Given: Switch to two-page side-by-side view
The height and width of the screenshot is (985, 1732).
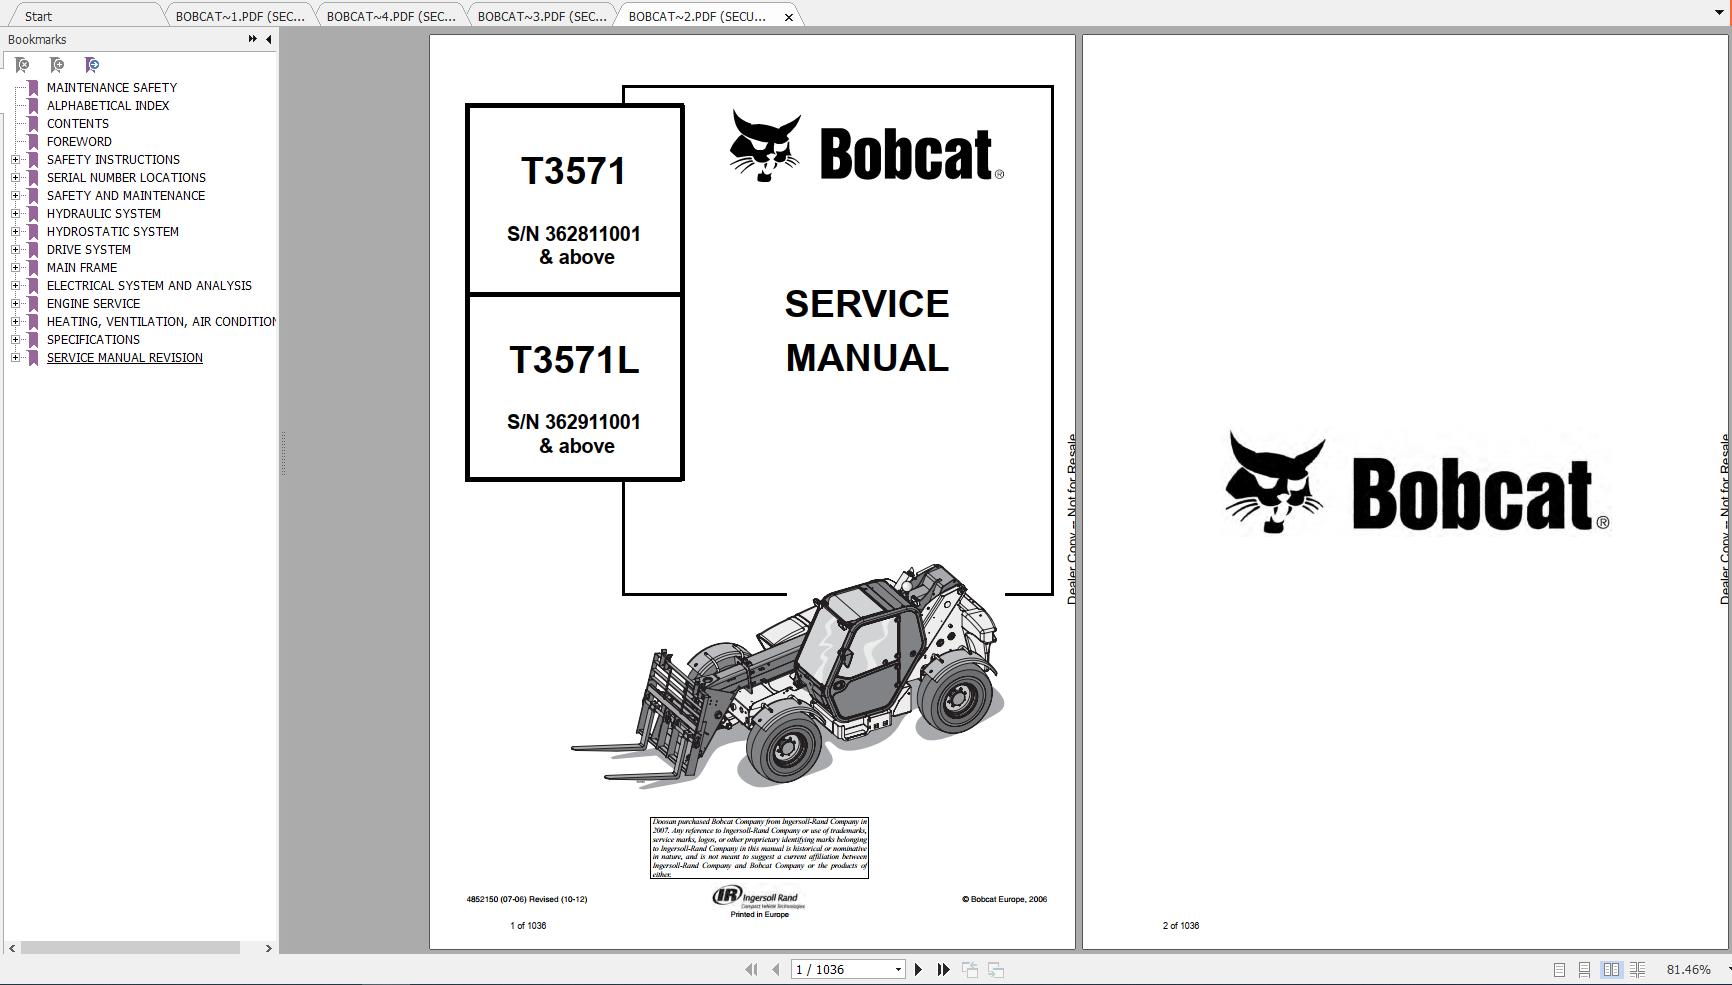Looking at the screenshot, I should coord(1612,969).
